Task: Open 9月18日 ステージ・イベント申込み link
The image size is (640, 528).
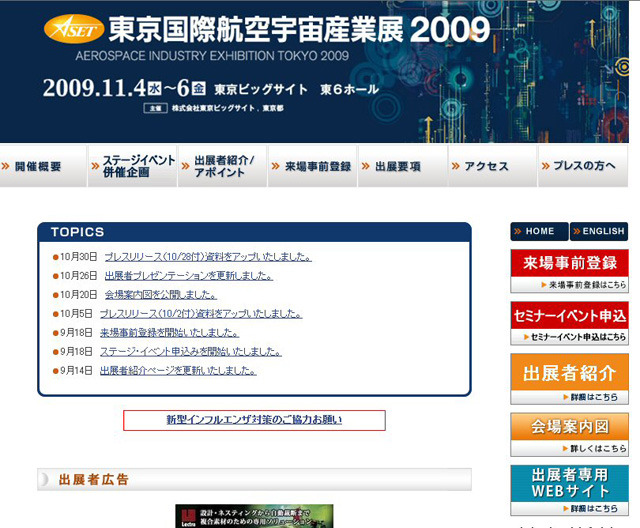Action: [191, 351]
